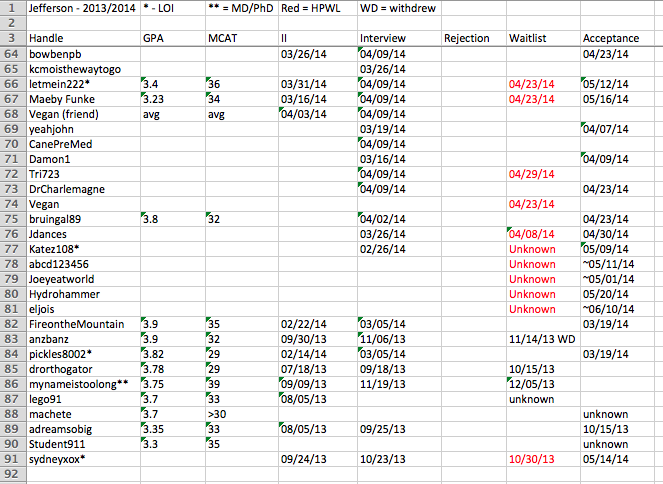Select the 'DrCharlemagne' cell
Image resolution: width=663 pixels, height=484 pixels.
83,189
